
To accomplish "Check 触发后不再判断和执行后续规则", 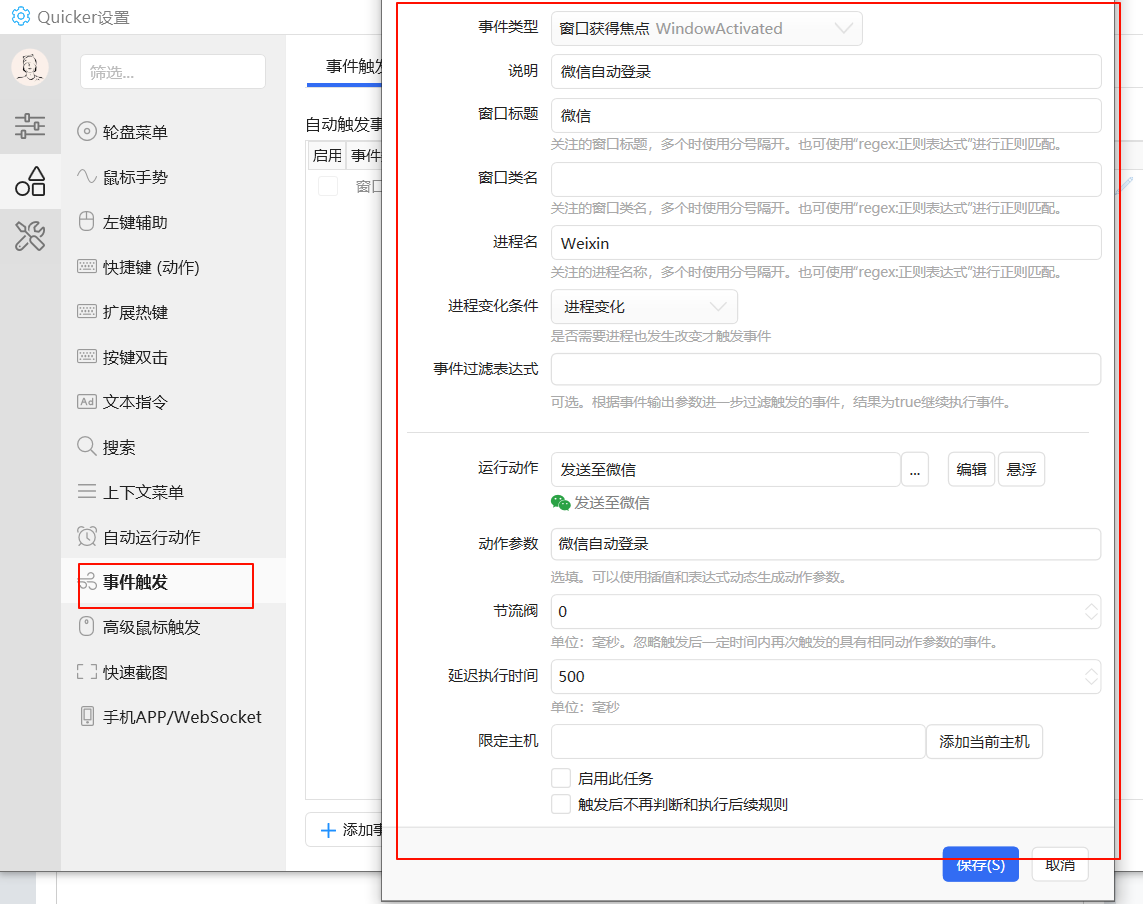I will point(561,804).
